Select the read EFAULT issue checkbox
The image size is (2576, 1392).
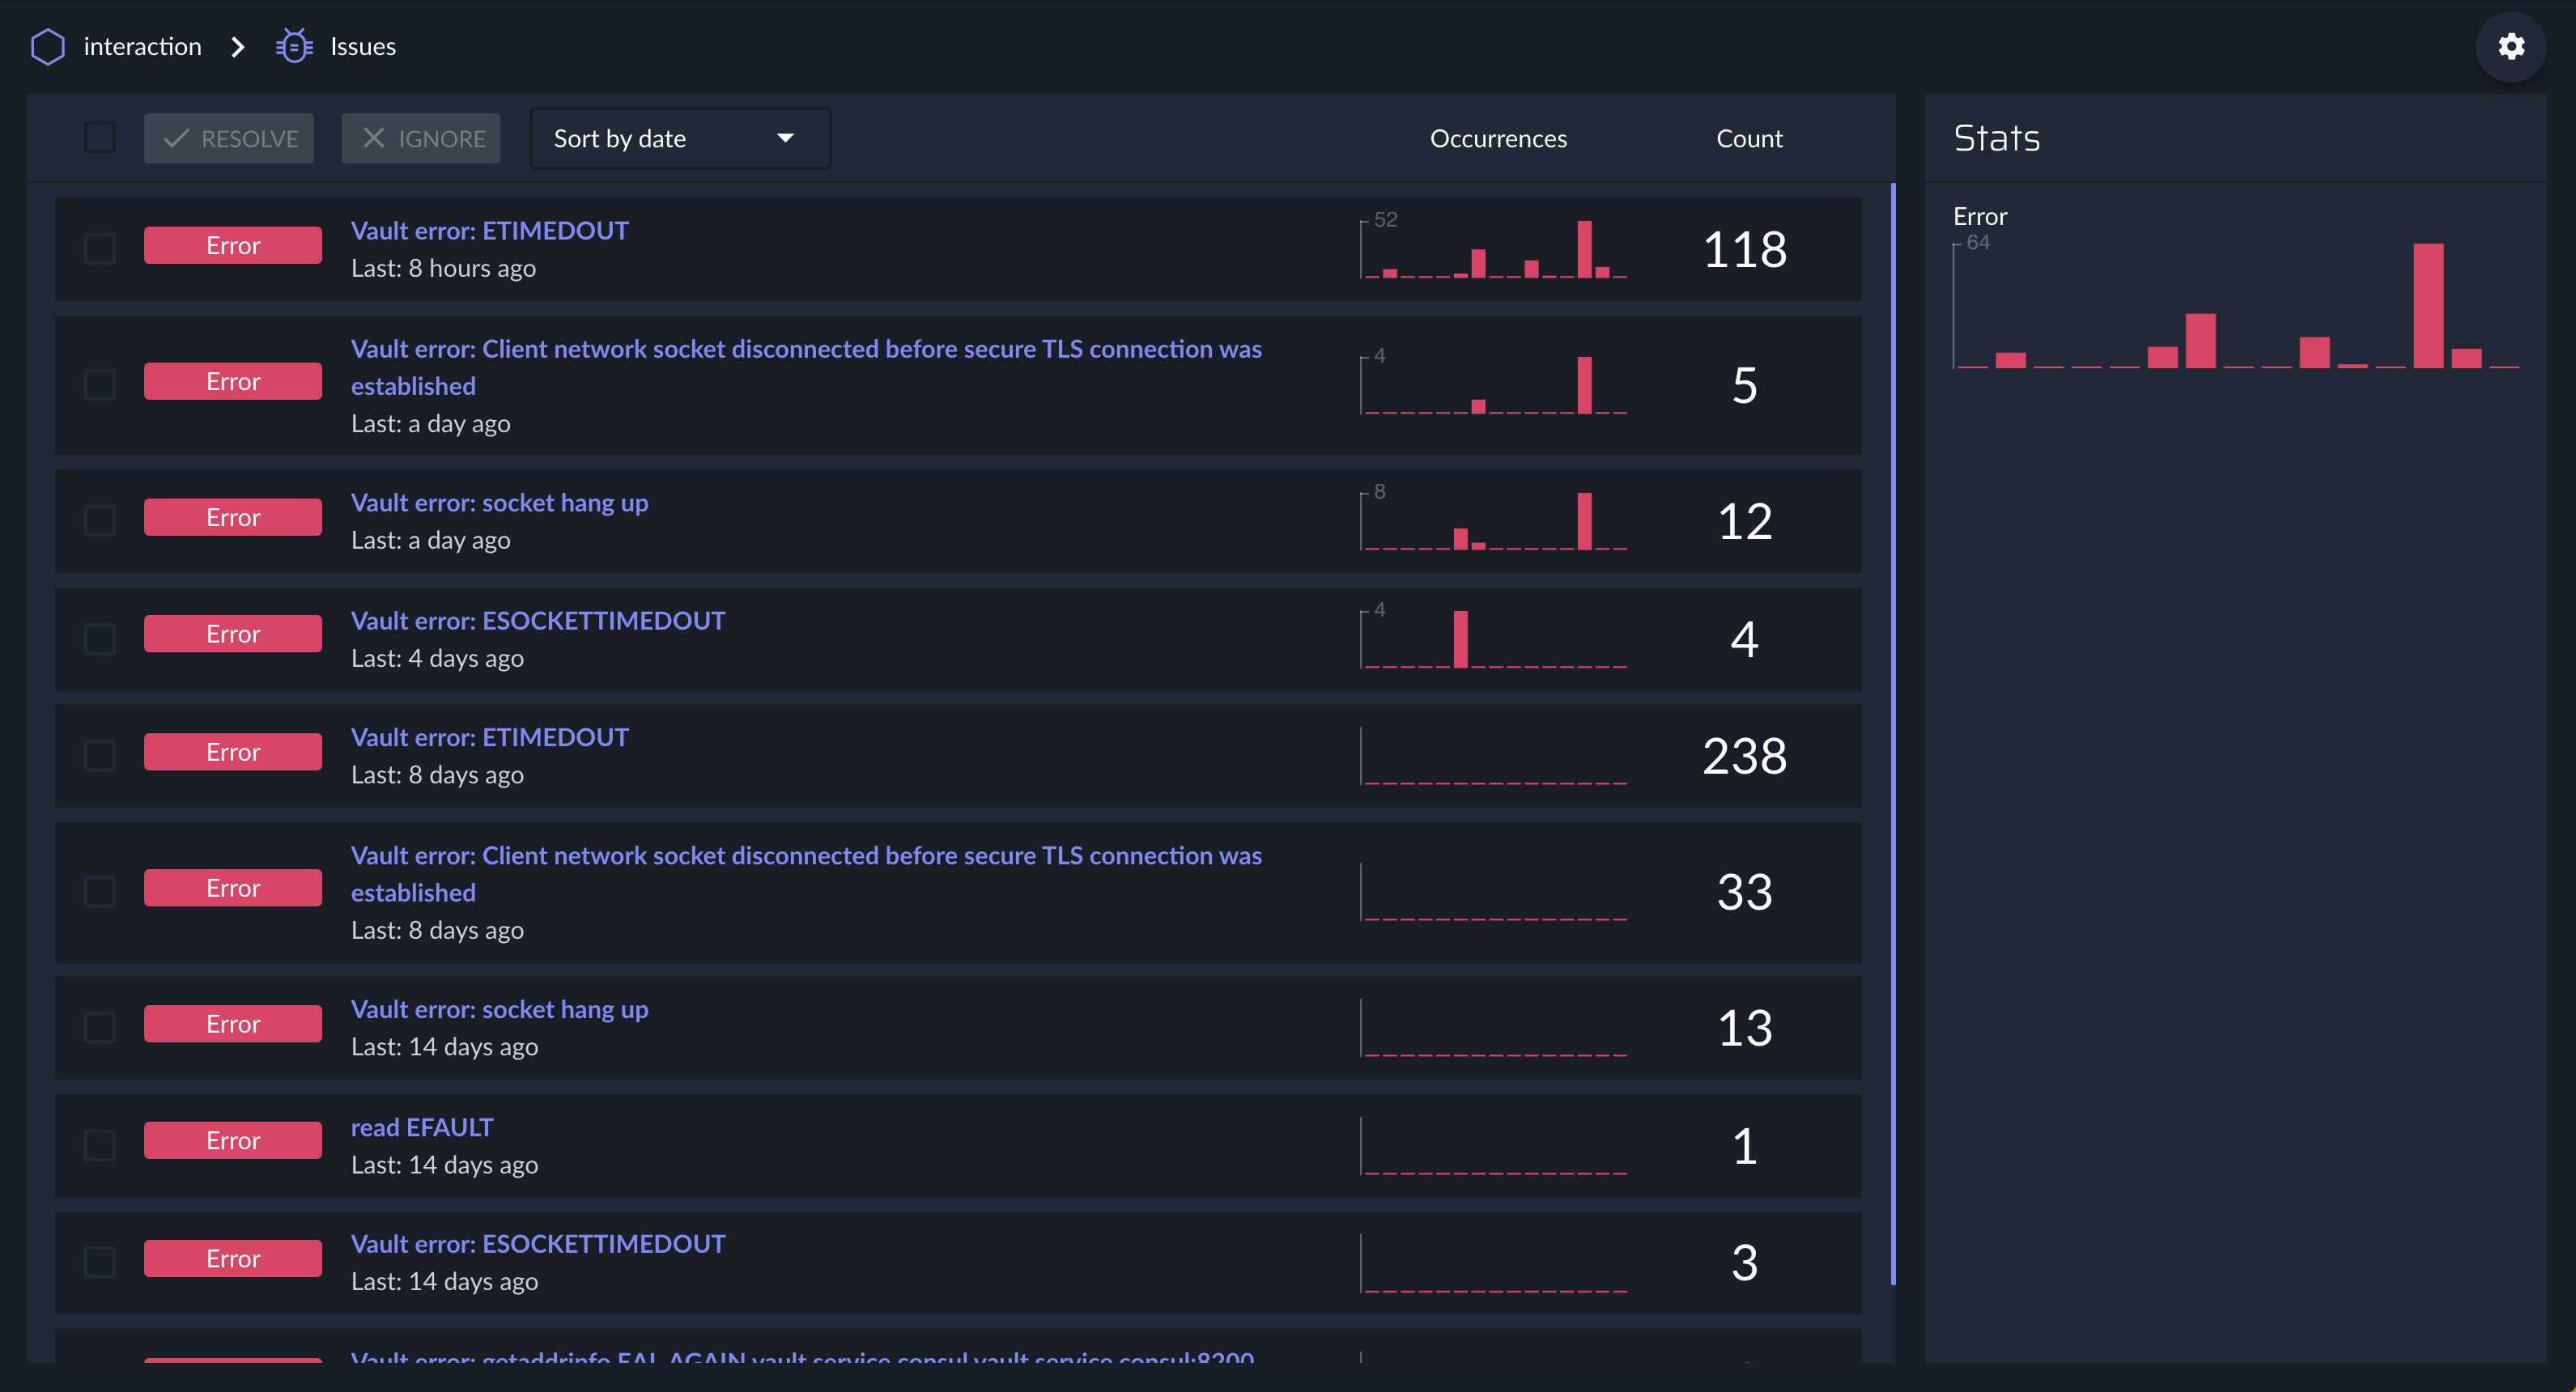tap(100, 1145)
